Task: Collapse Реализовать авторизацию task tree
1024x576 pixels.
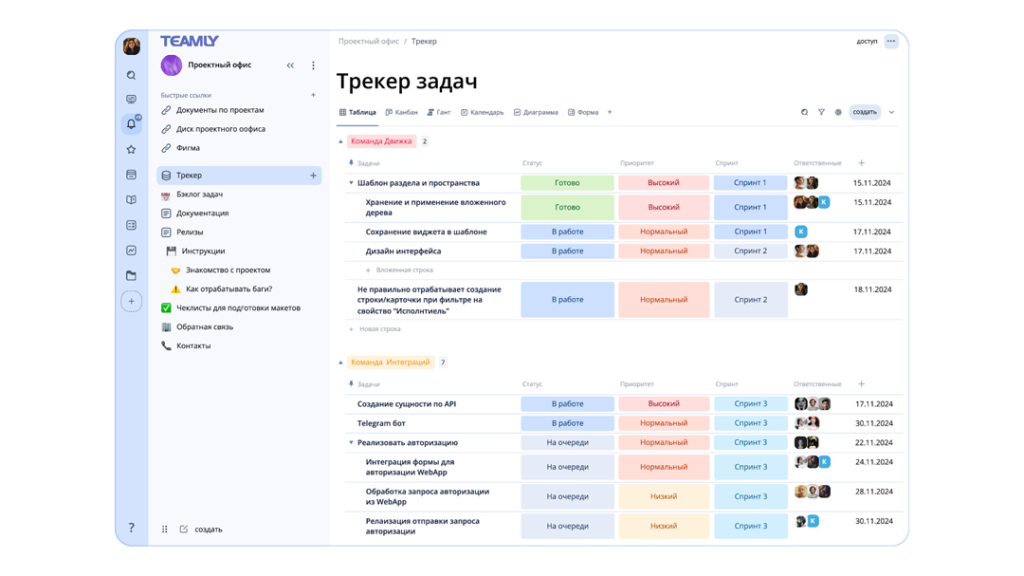Action: pos(351,443)
